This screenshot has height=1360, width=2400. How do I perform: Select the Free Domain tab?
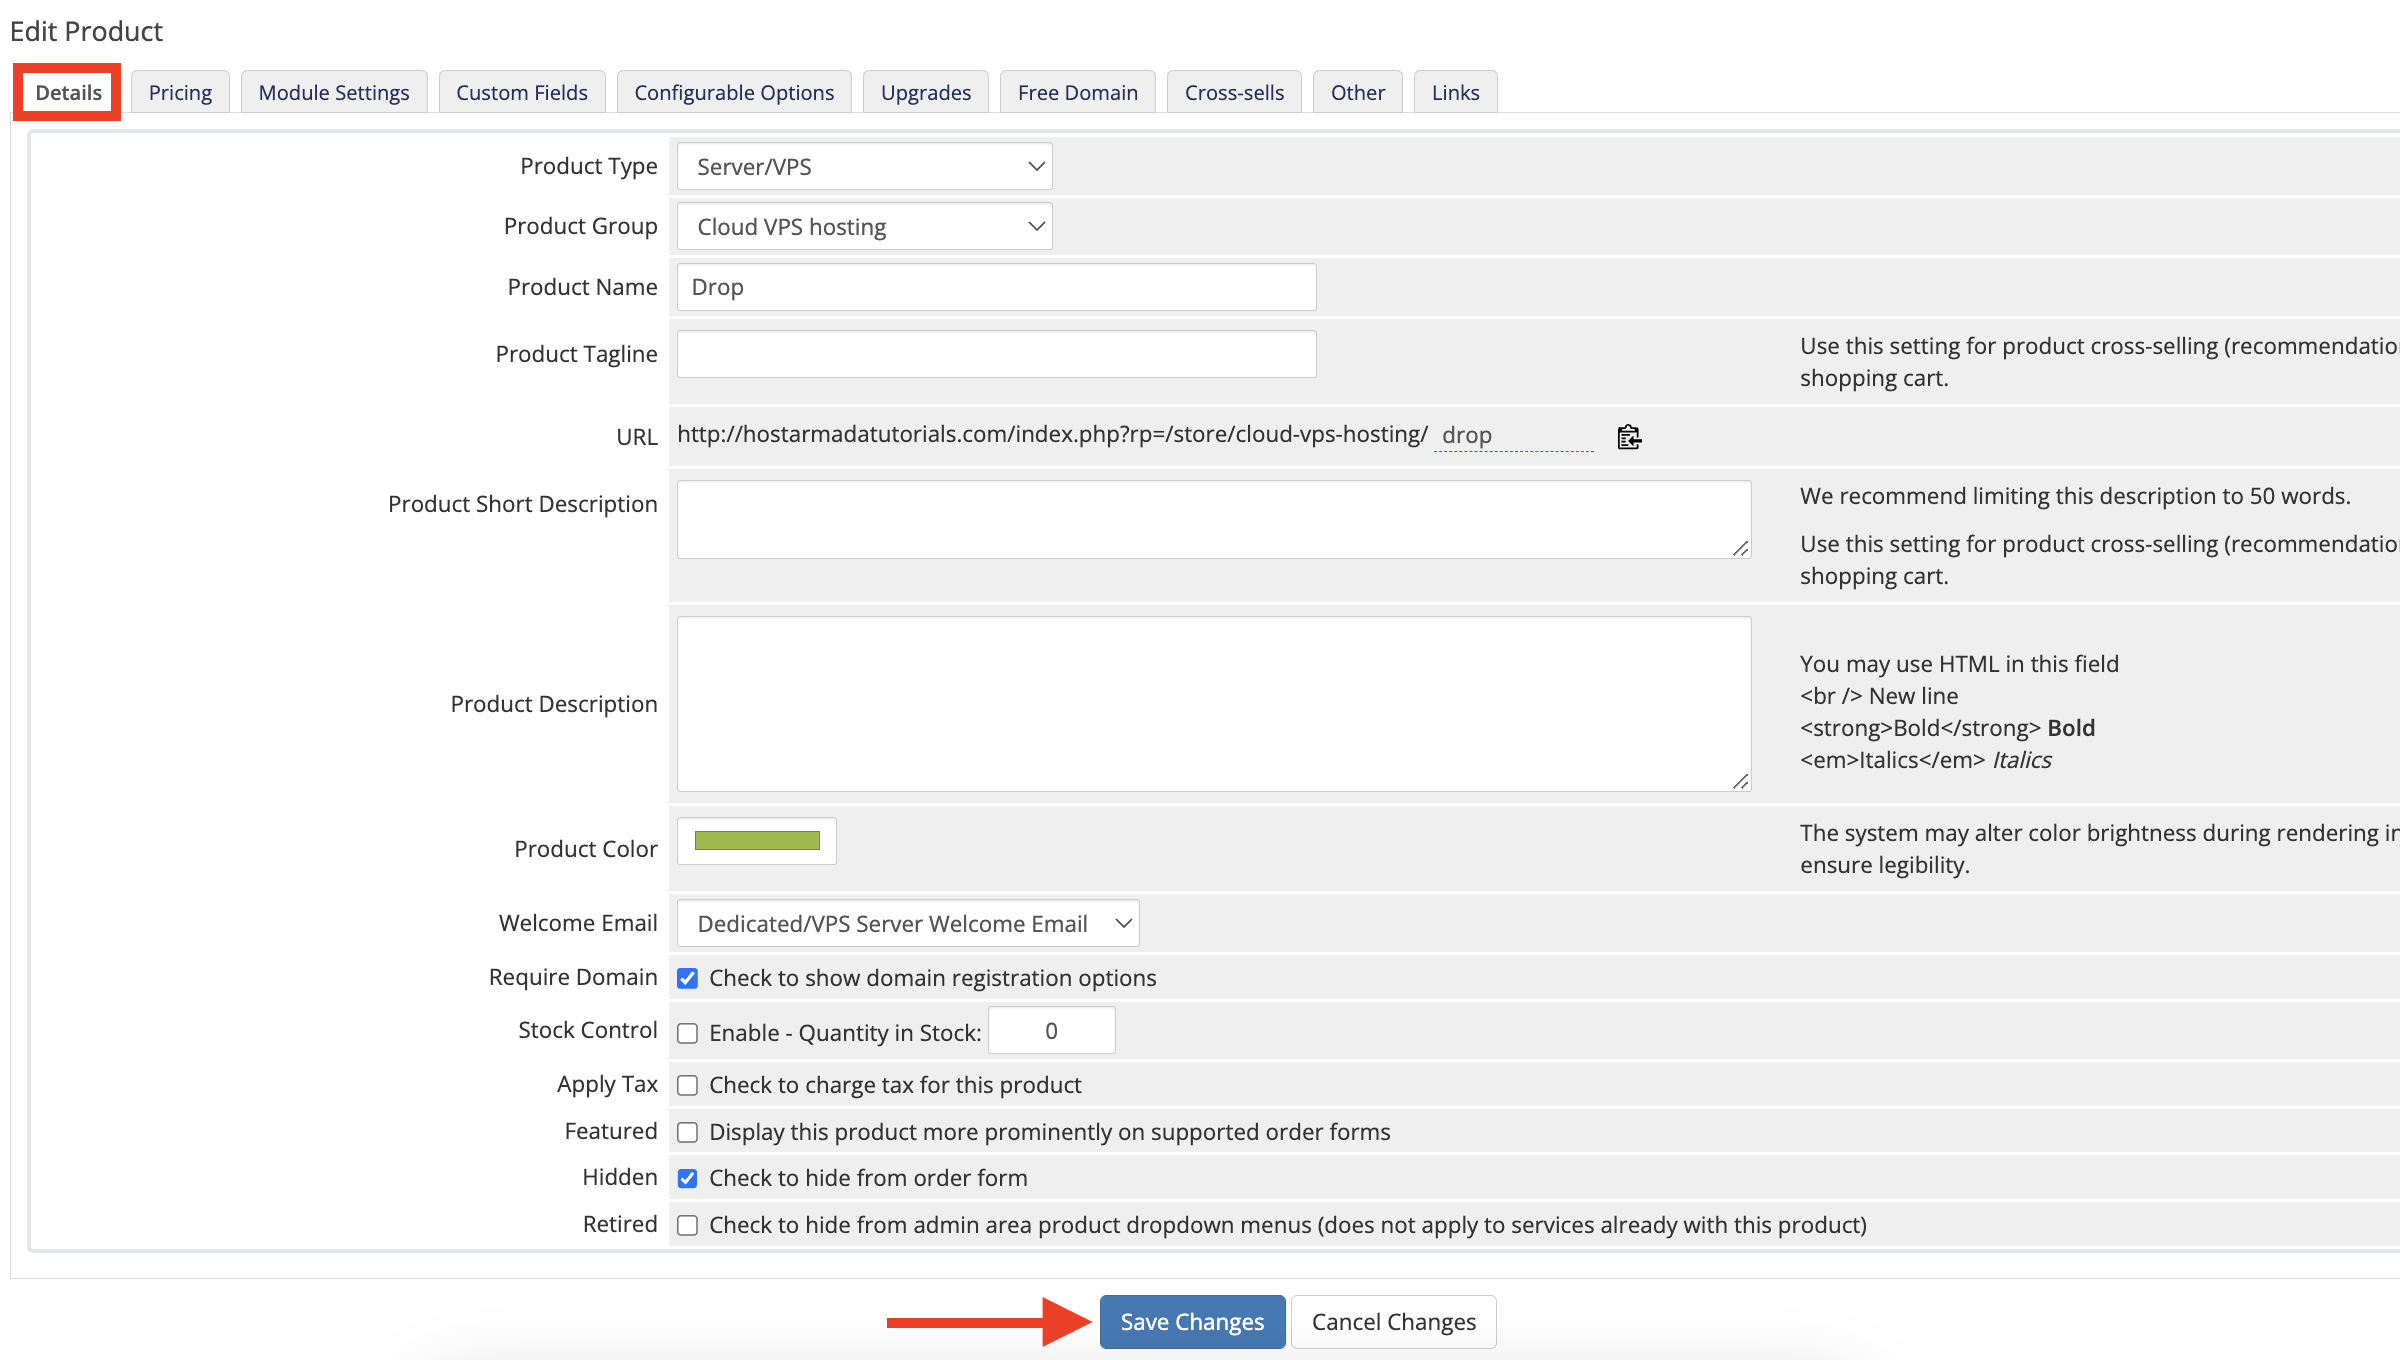pos(1078,92)
